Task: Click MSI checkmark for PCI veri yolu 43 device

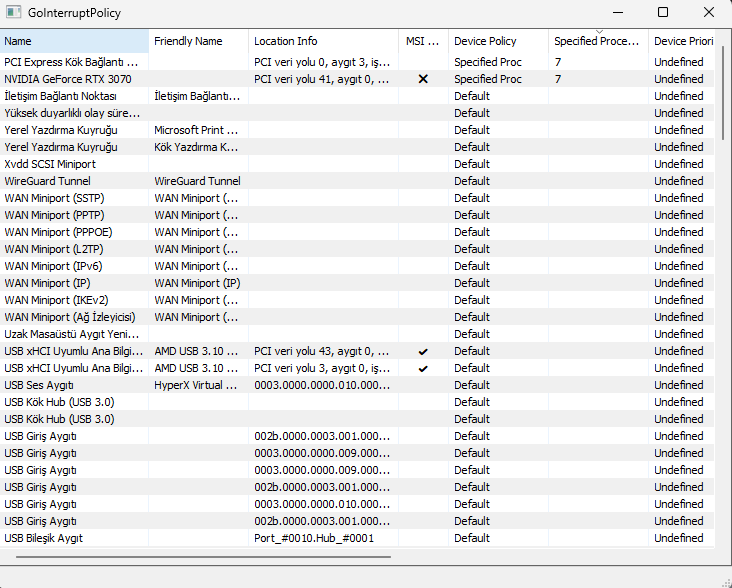Action: click(x=423, y=351)
